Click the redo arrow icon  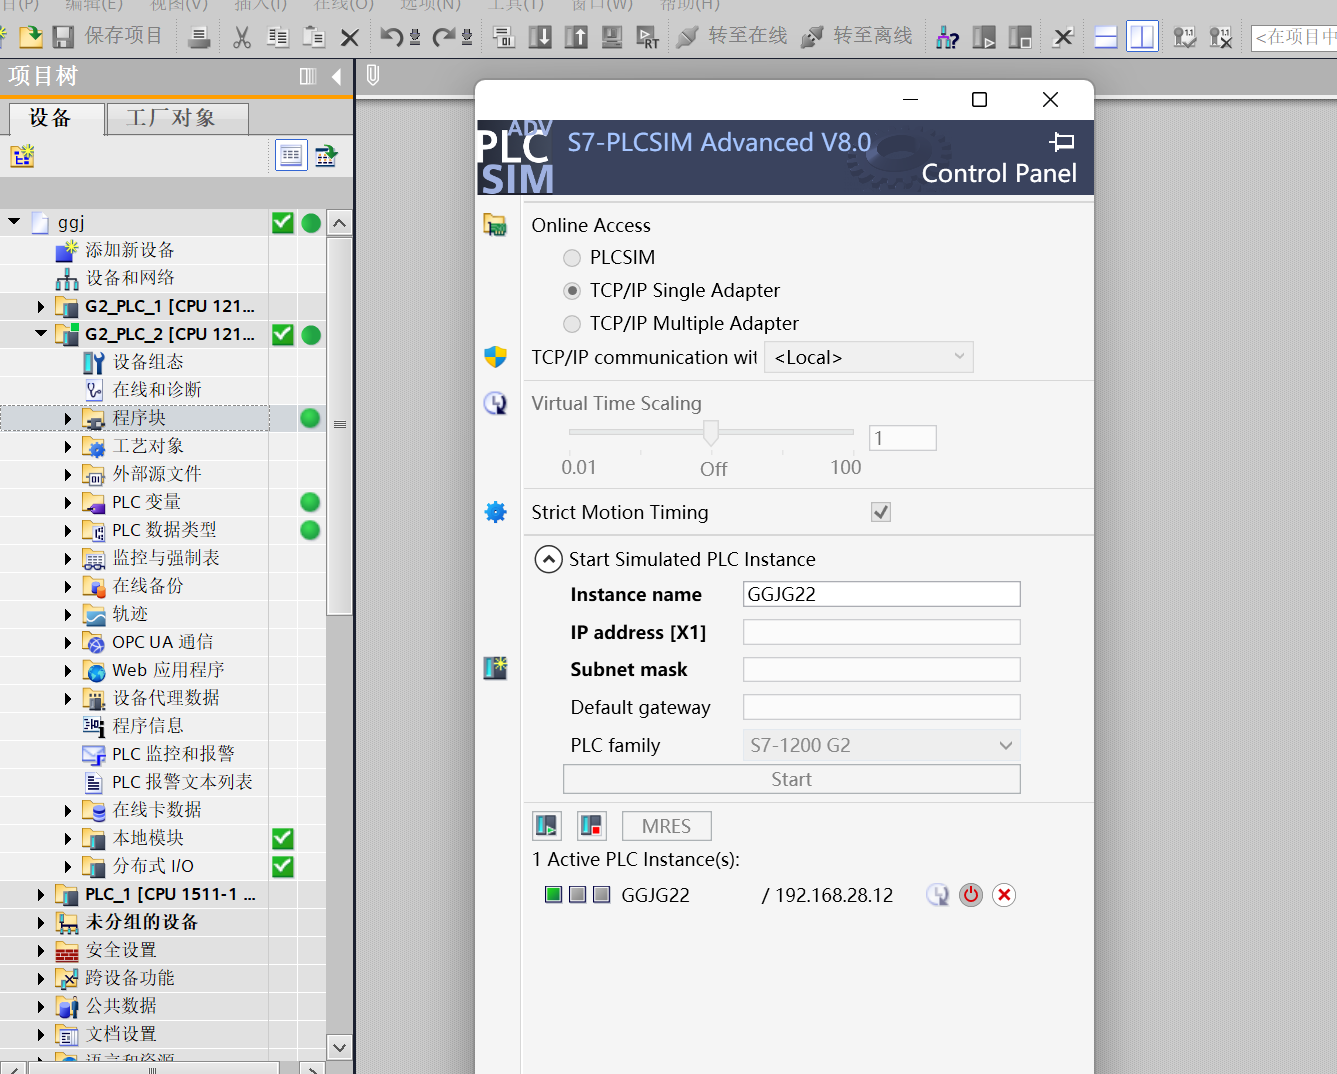[443, 37]
